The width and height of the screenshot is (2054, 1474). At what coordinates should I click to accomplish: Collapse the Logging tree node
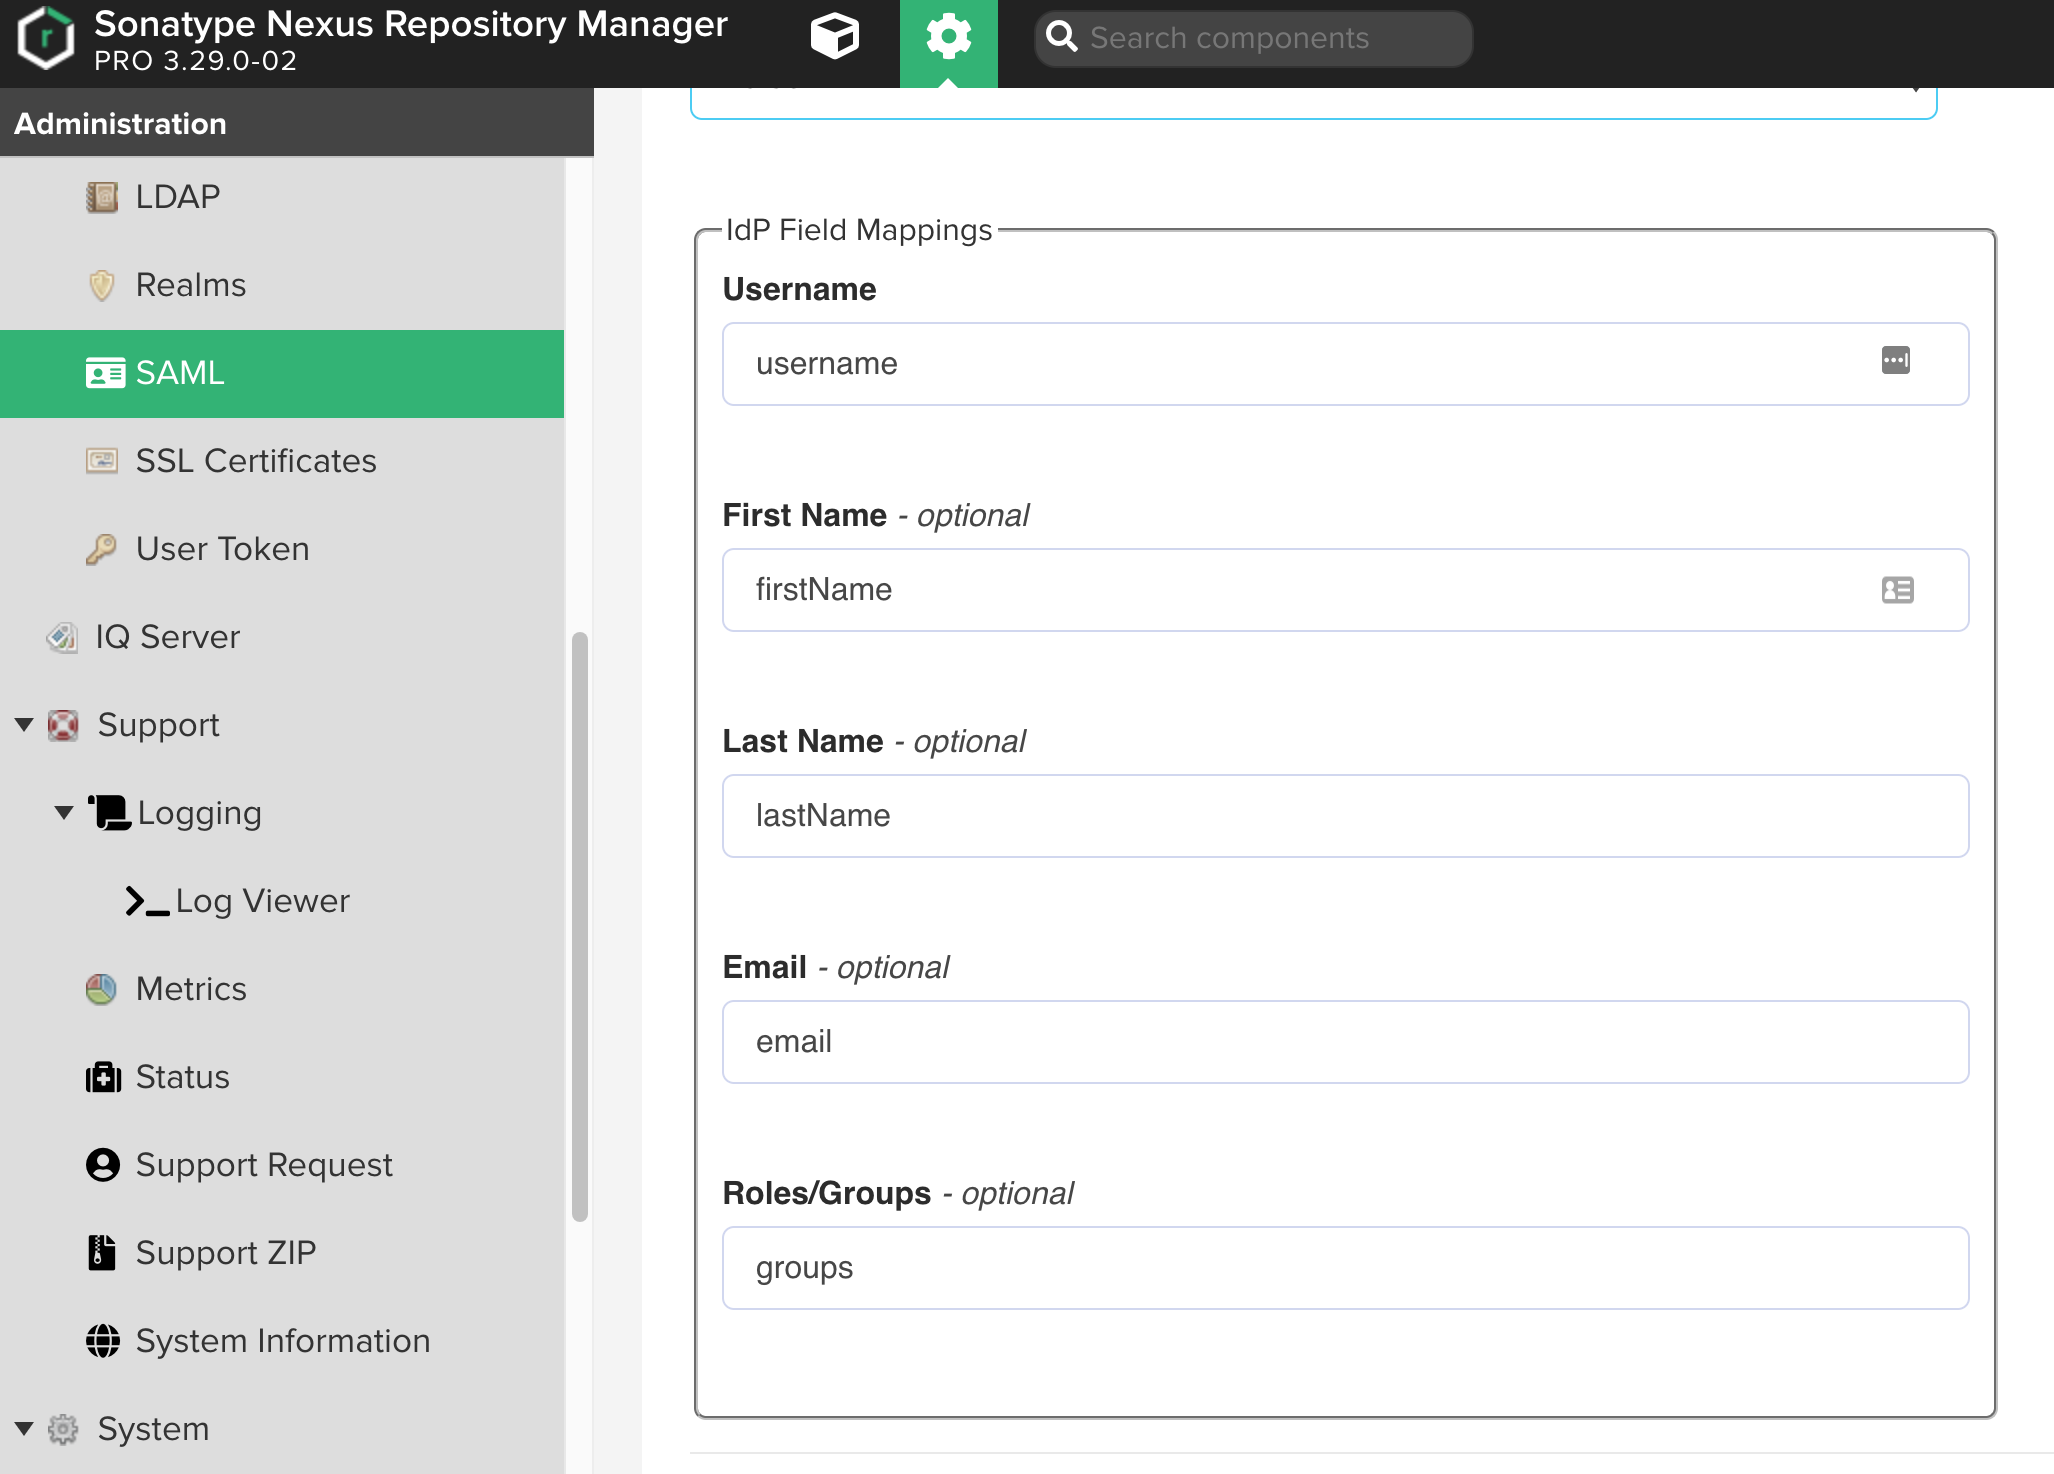coord(64,813)
